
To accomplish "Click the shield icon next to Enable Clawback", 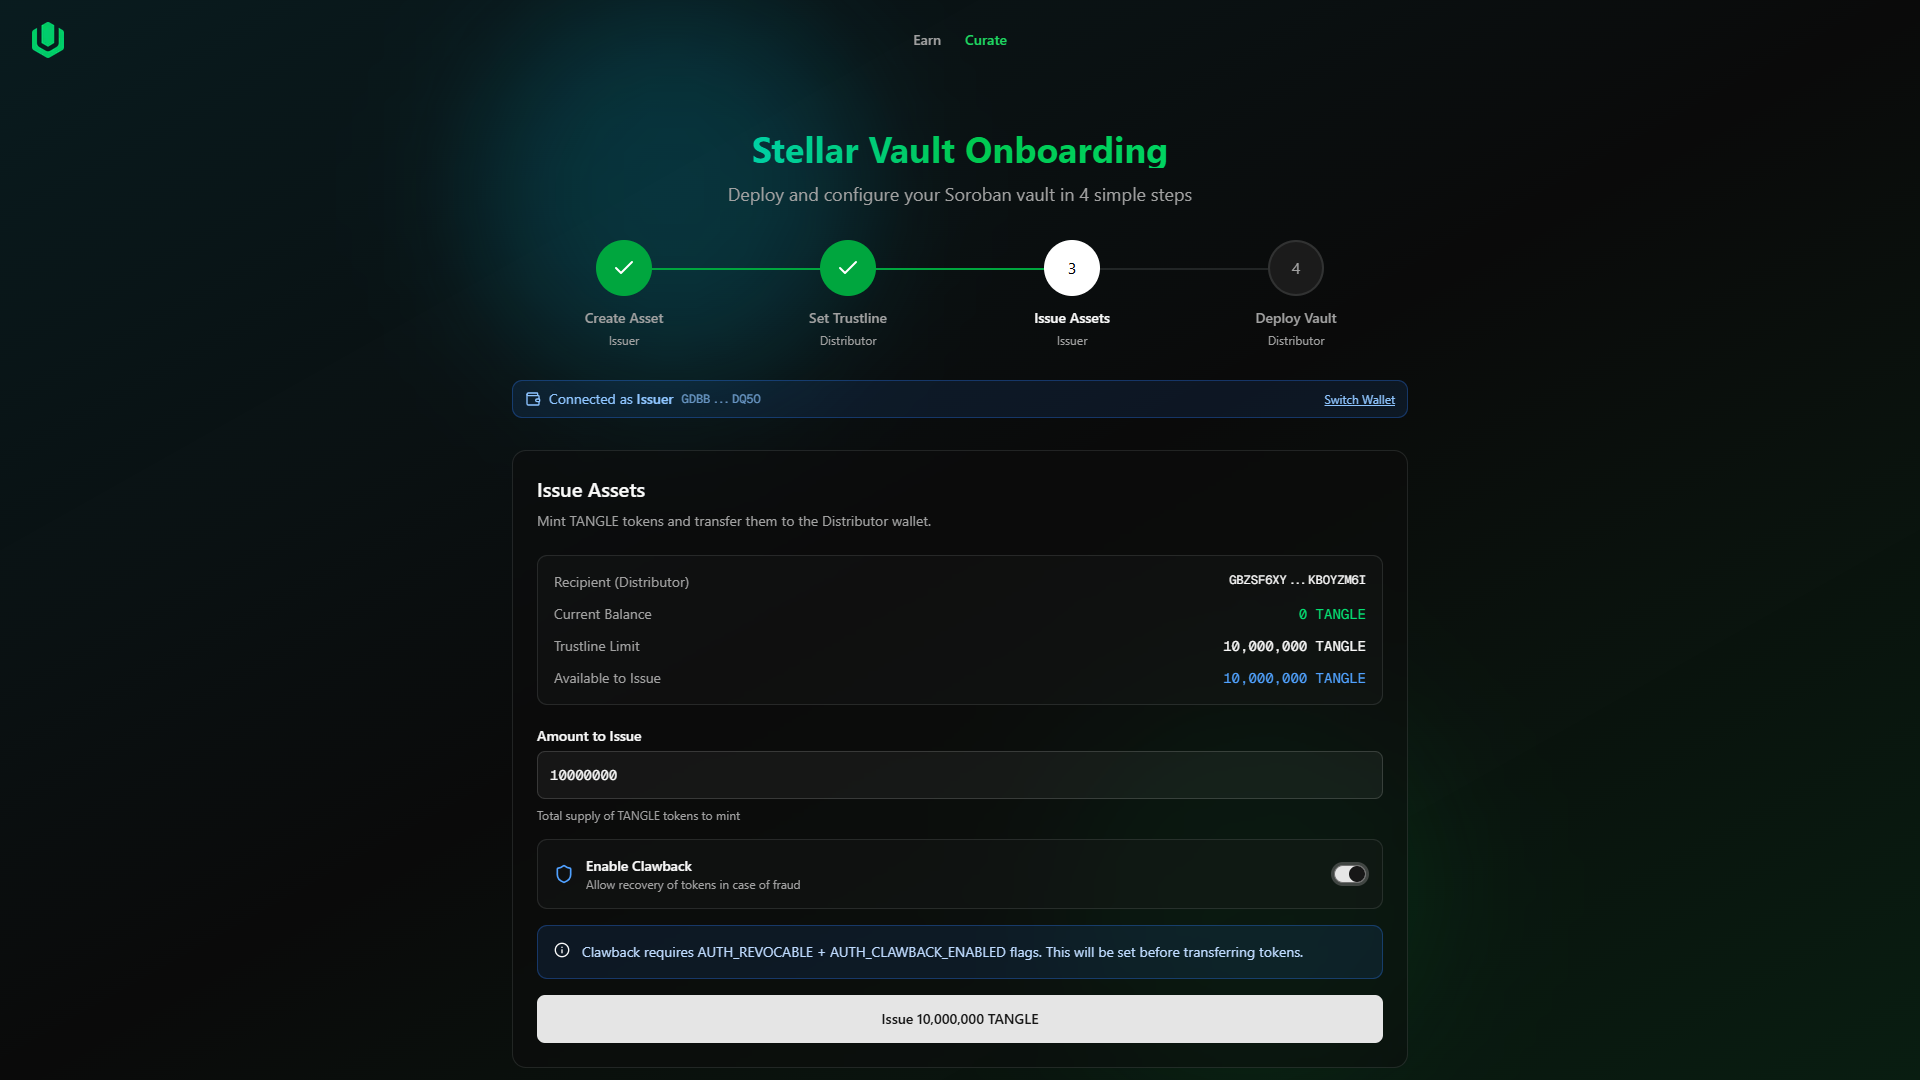I will pyautogui.click(x=564, y=874).
